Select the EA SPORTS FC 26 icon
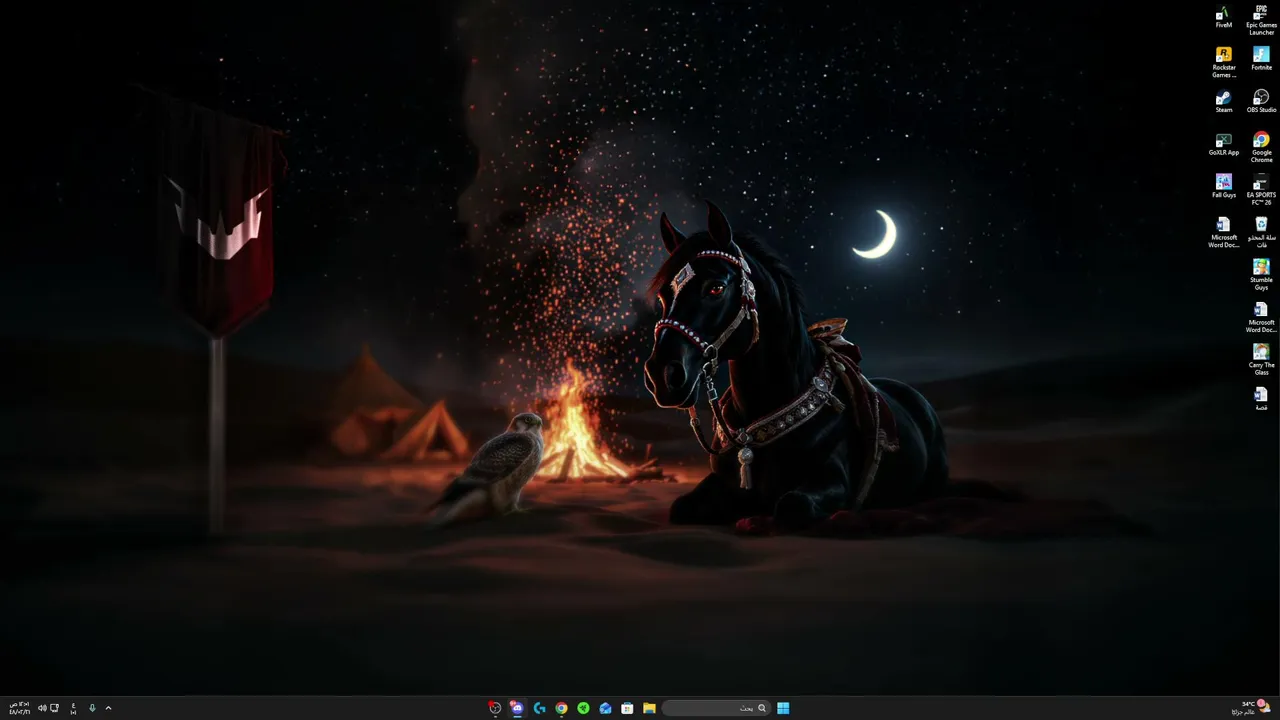The image size is (1280, 720). coord(1261,190)
